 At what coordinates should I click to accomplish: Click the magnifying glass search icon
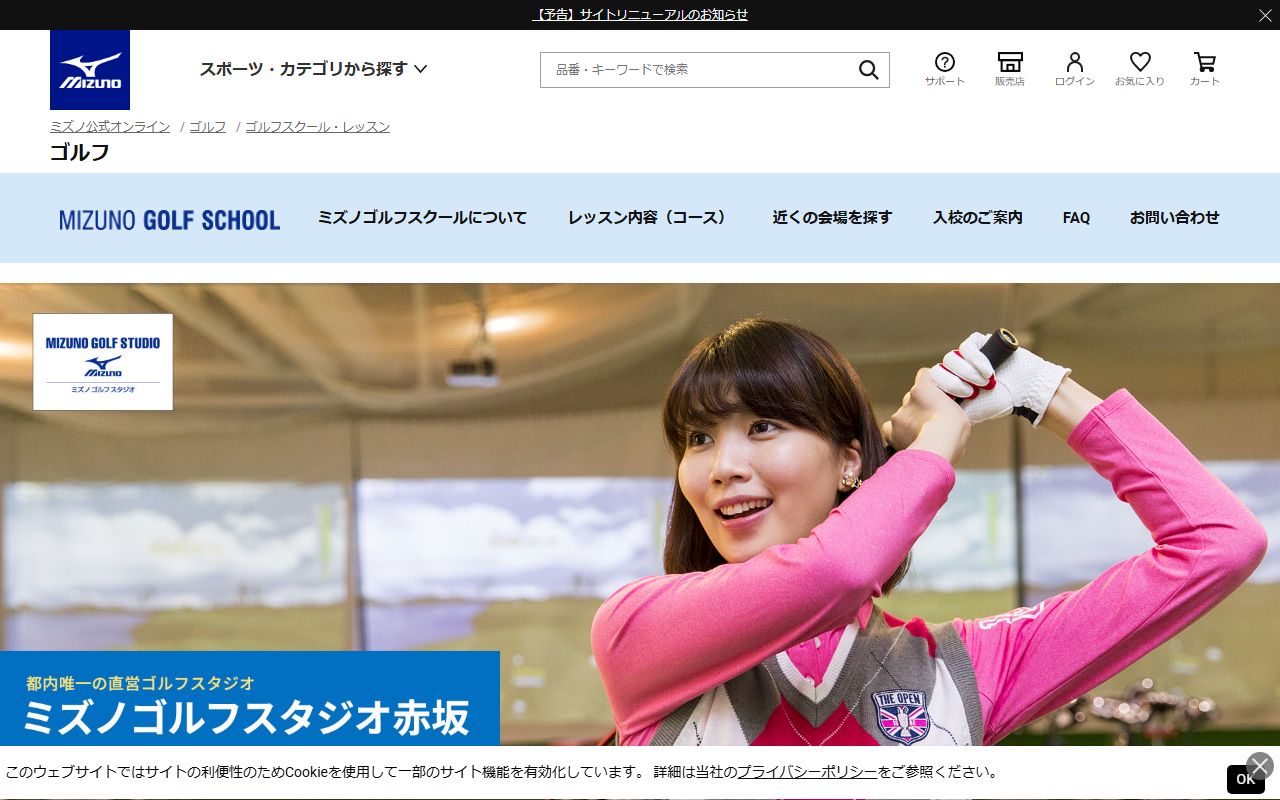tap(868, 70)
